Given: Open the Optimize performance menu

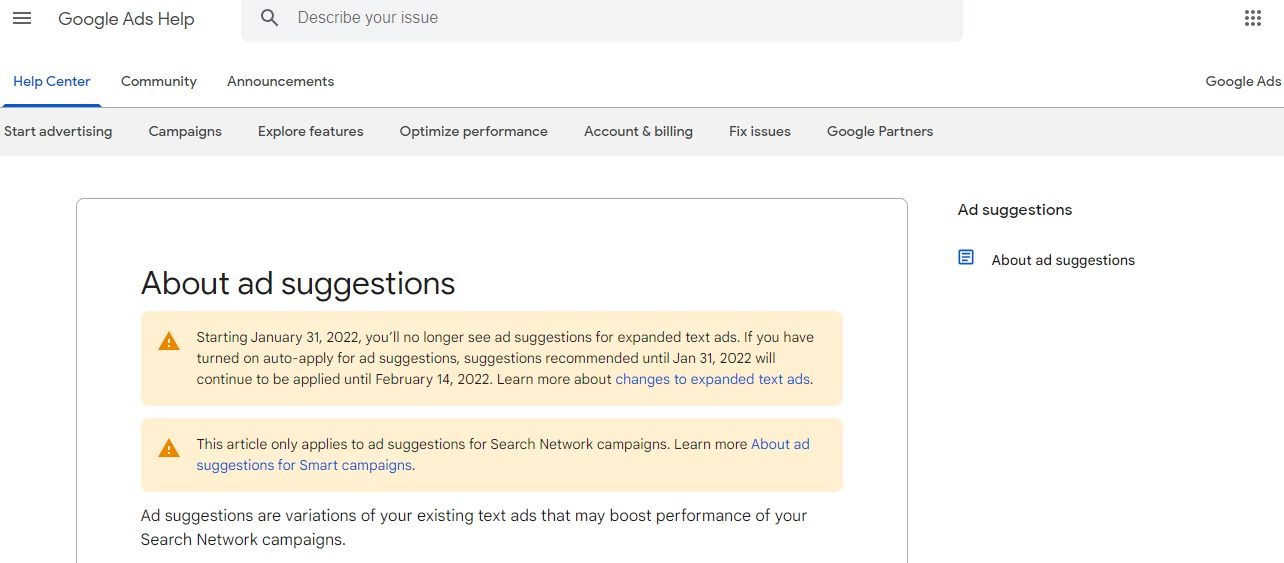Looking at the screenshot, I should coord(473,132).
